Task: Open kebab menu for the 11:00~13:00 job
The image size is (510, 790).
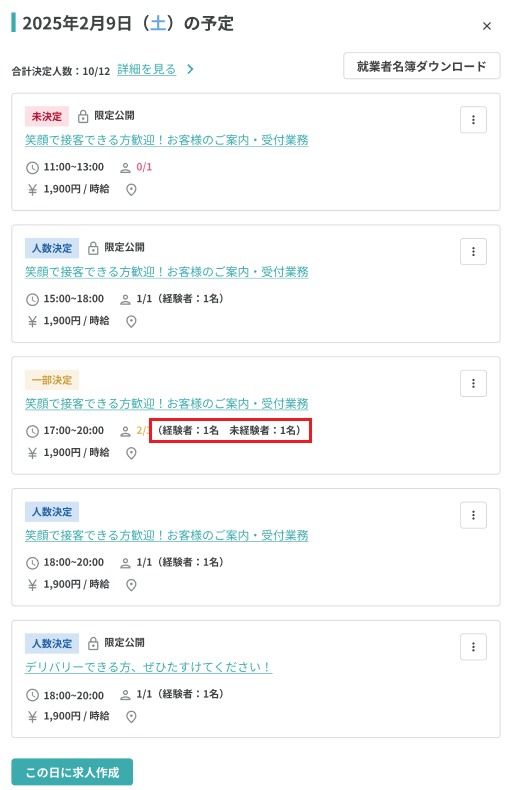Action: pyautogui.click(x=473, y=120)
